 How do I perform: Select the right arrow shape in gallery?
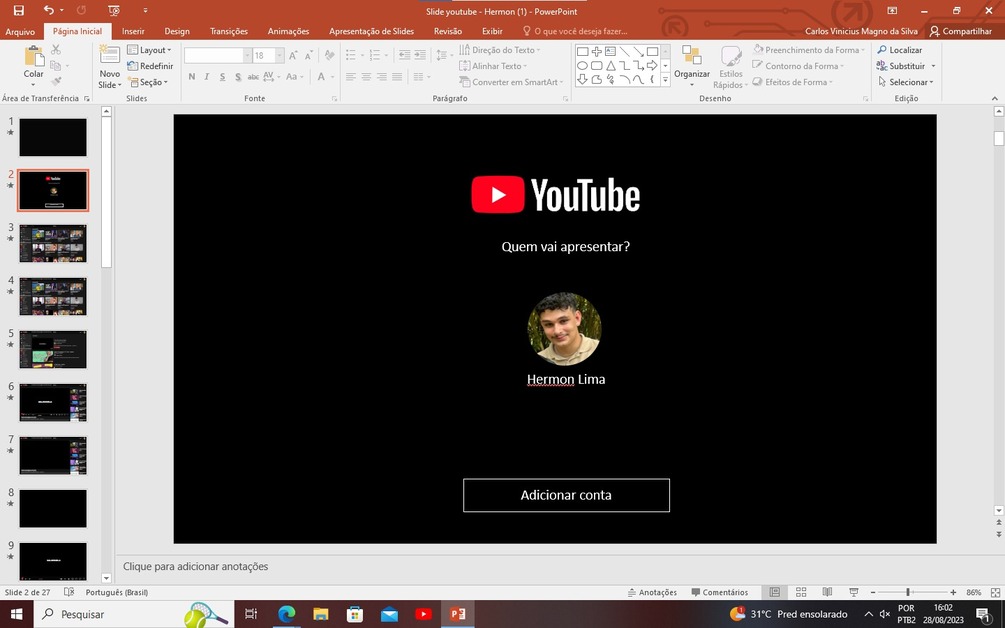(652, 65)
